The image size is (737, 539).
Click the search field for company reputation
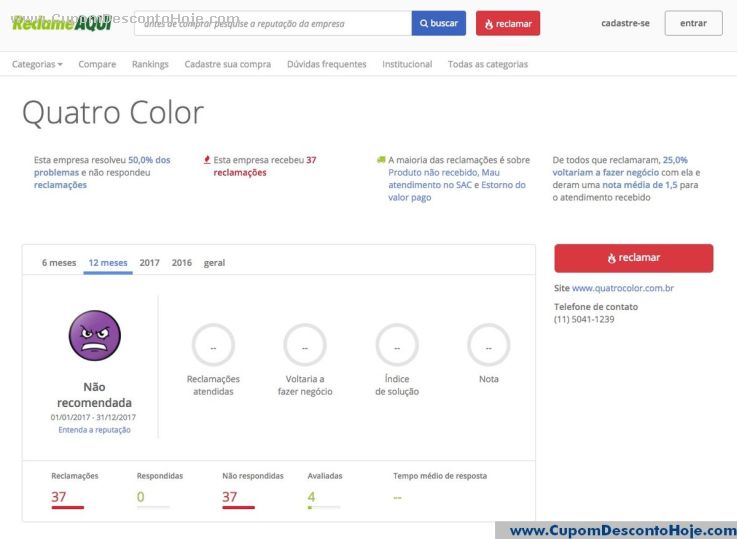pyautogui.click(x=273, y=23)
